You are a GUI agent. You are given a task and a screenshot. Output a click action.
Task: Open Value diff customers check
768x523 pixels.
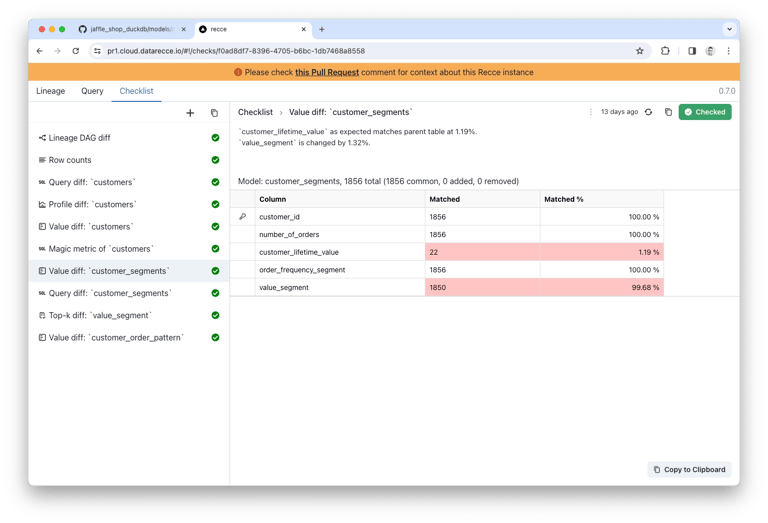tap(128, 227)
